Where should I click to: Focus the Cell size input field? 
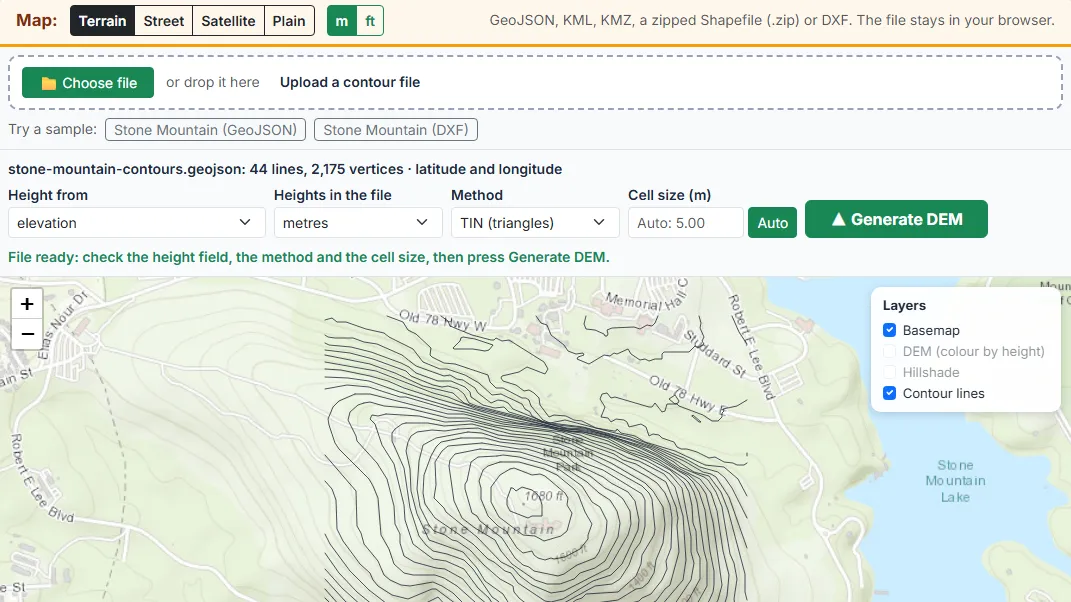[x=685, y=223]
